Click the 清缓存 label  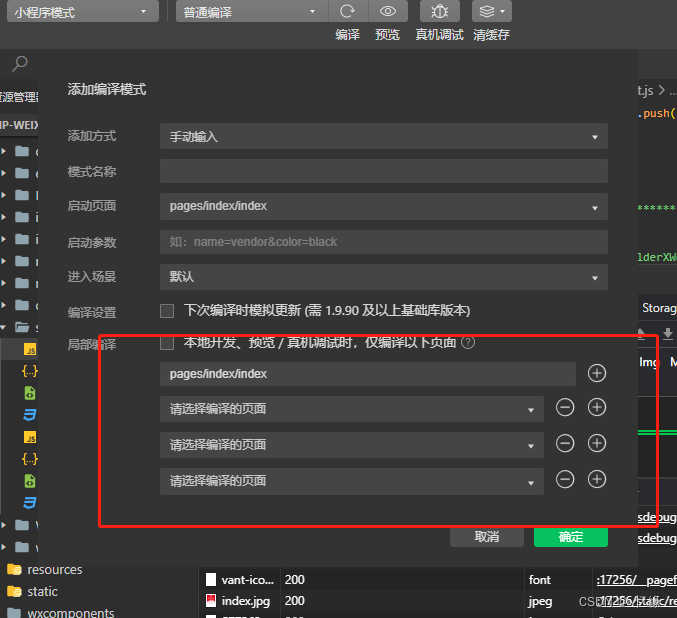[x=491, y=35]
